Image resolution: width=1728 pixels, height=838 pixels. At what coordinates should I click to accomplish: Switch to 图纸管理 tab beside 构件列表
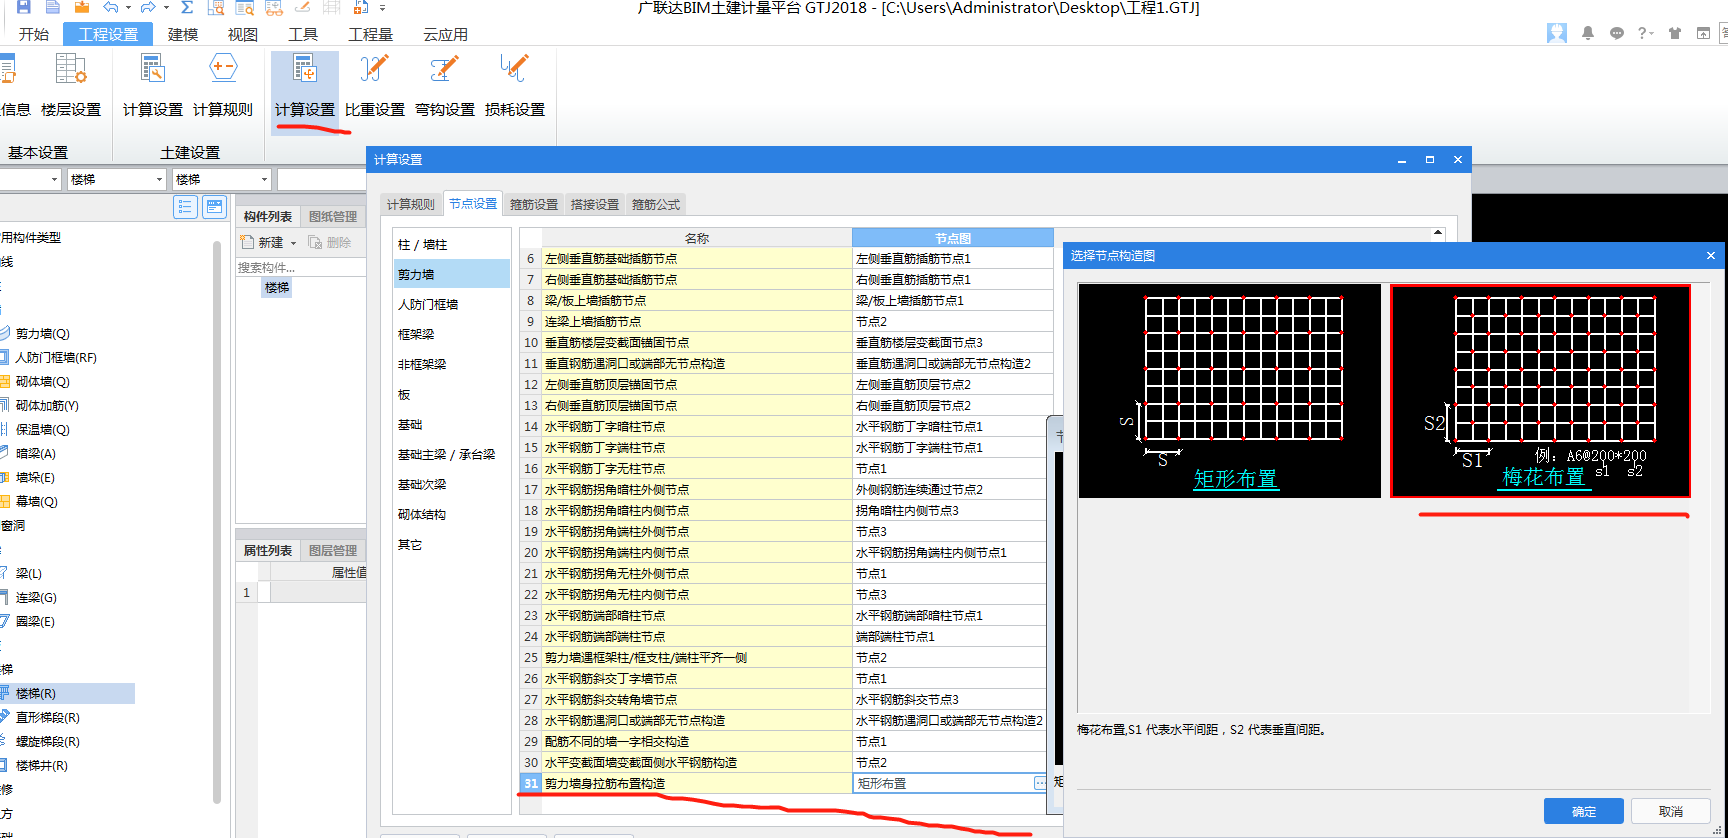(333, 216)
